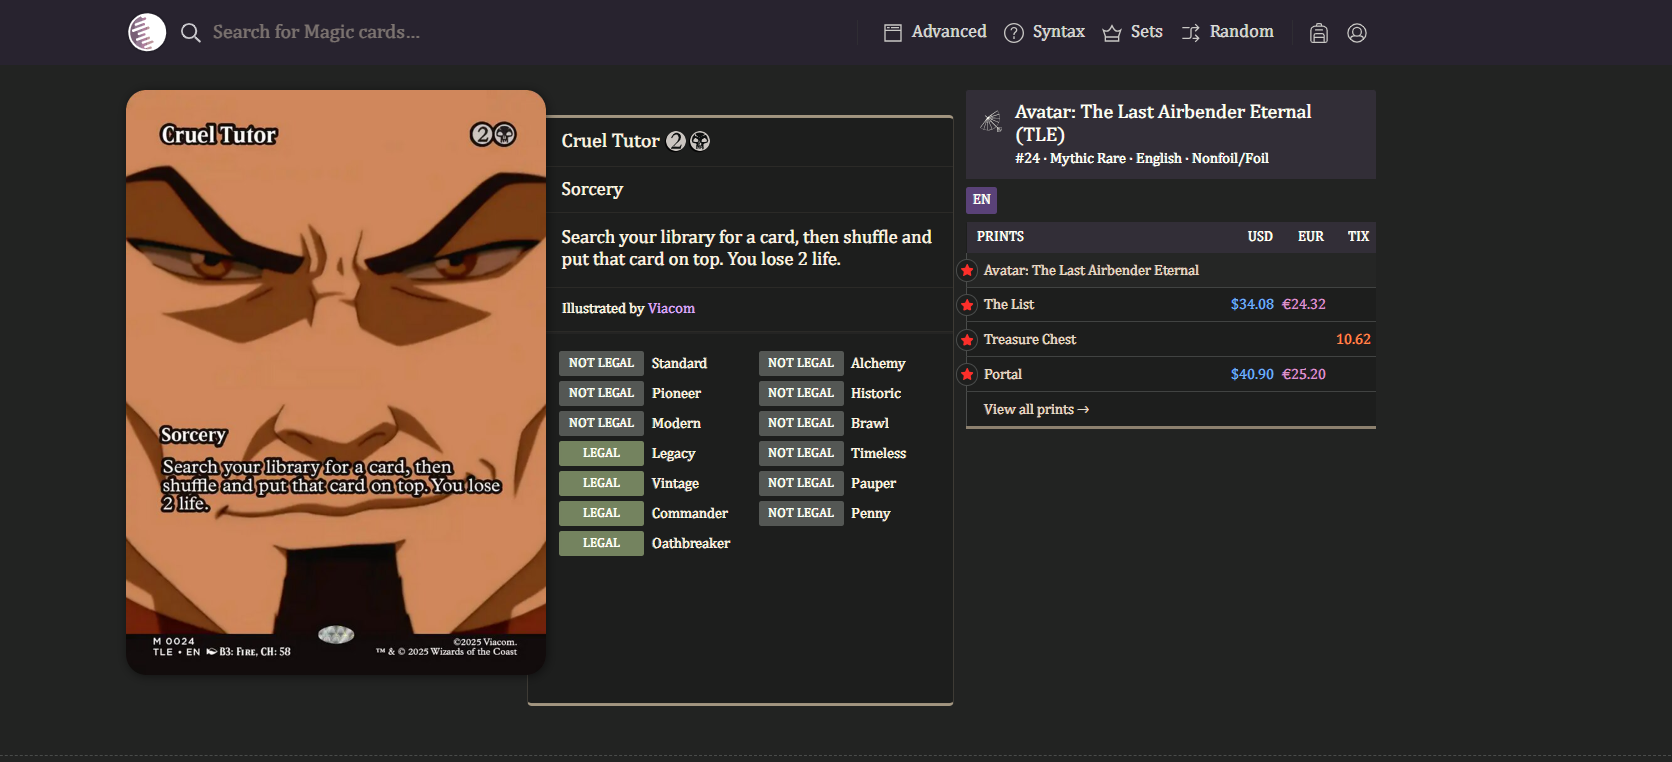Click the NOT LEGAL badge for Pioneer
Image resolution: width=1672 pixels, height=762 pixels.
click(601, 393)
